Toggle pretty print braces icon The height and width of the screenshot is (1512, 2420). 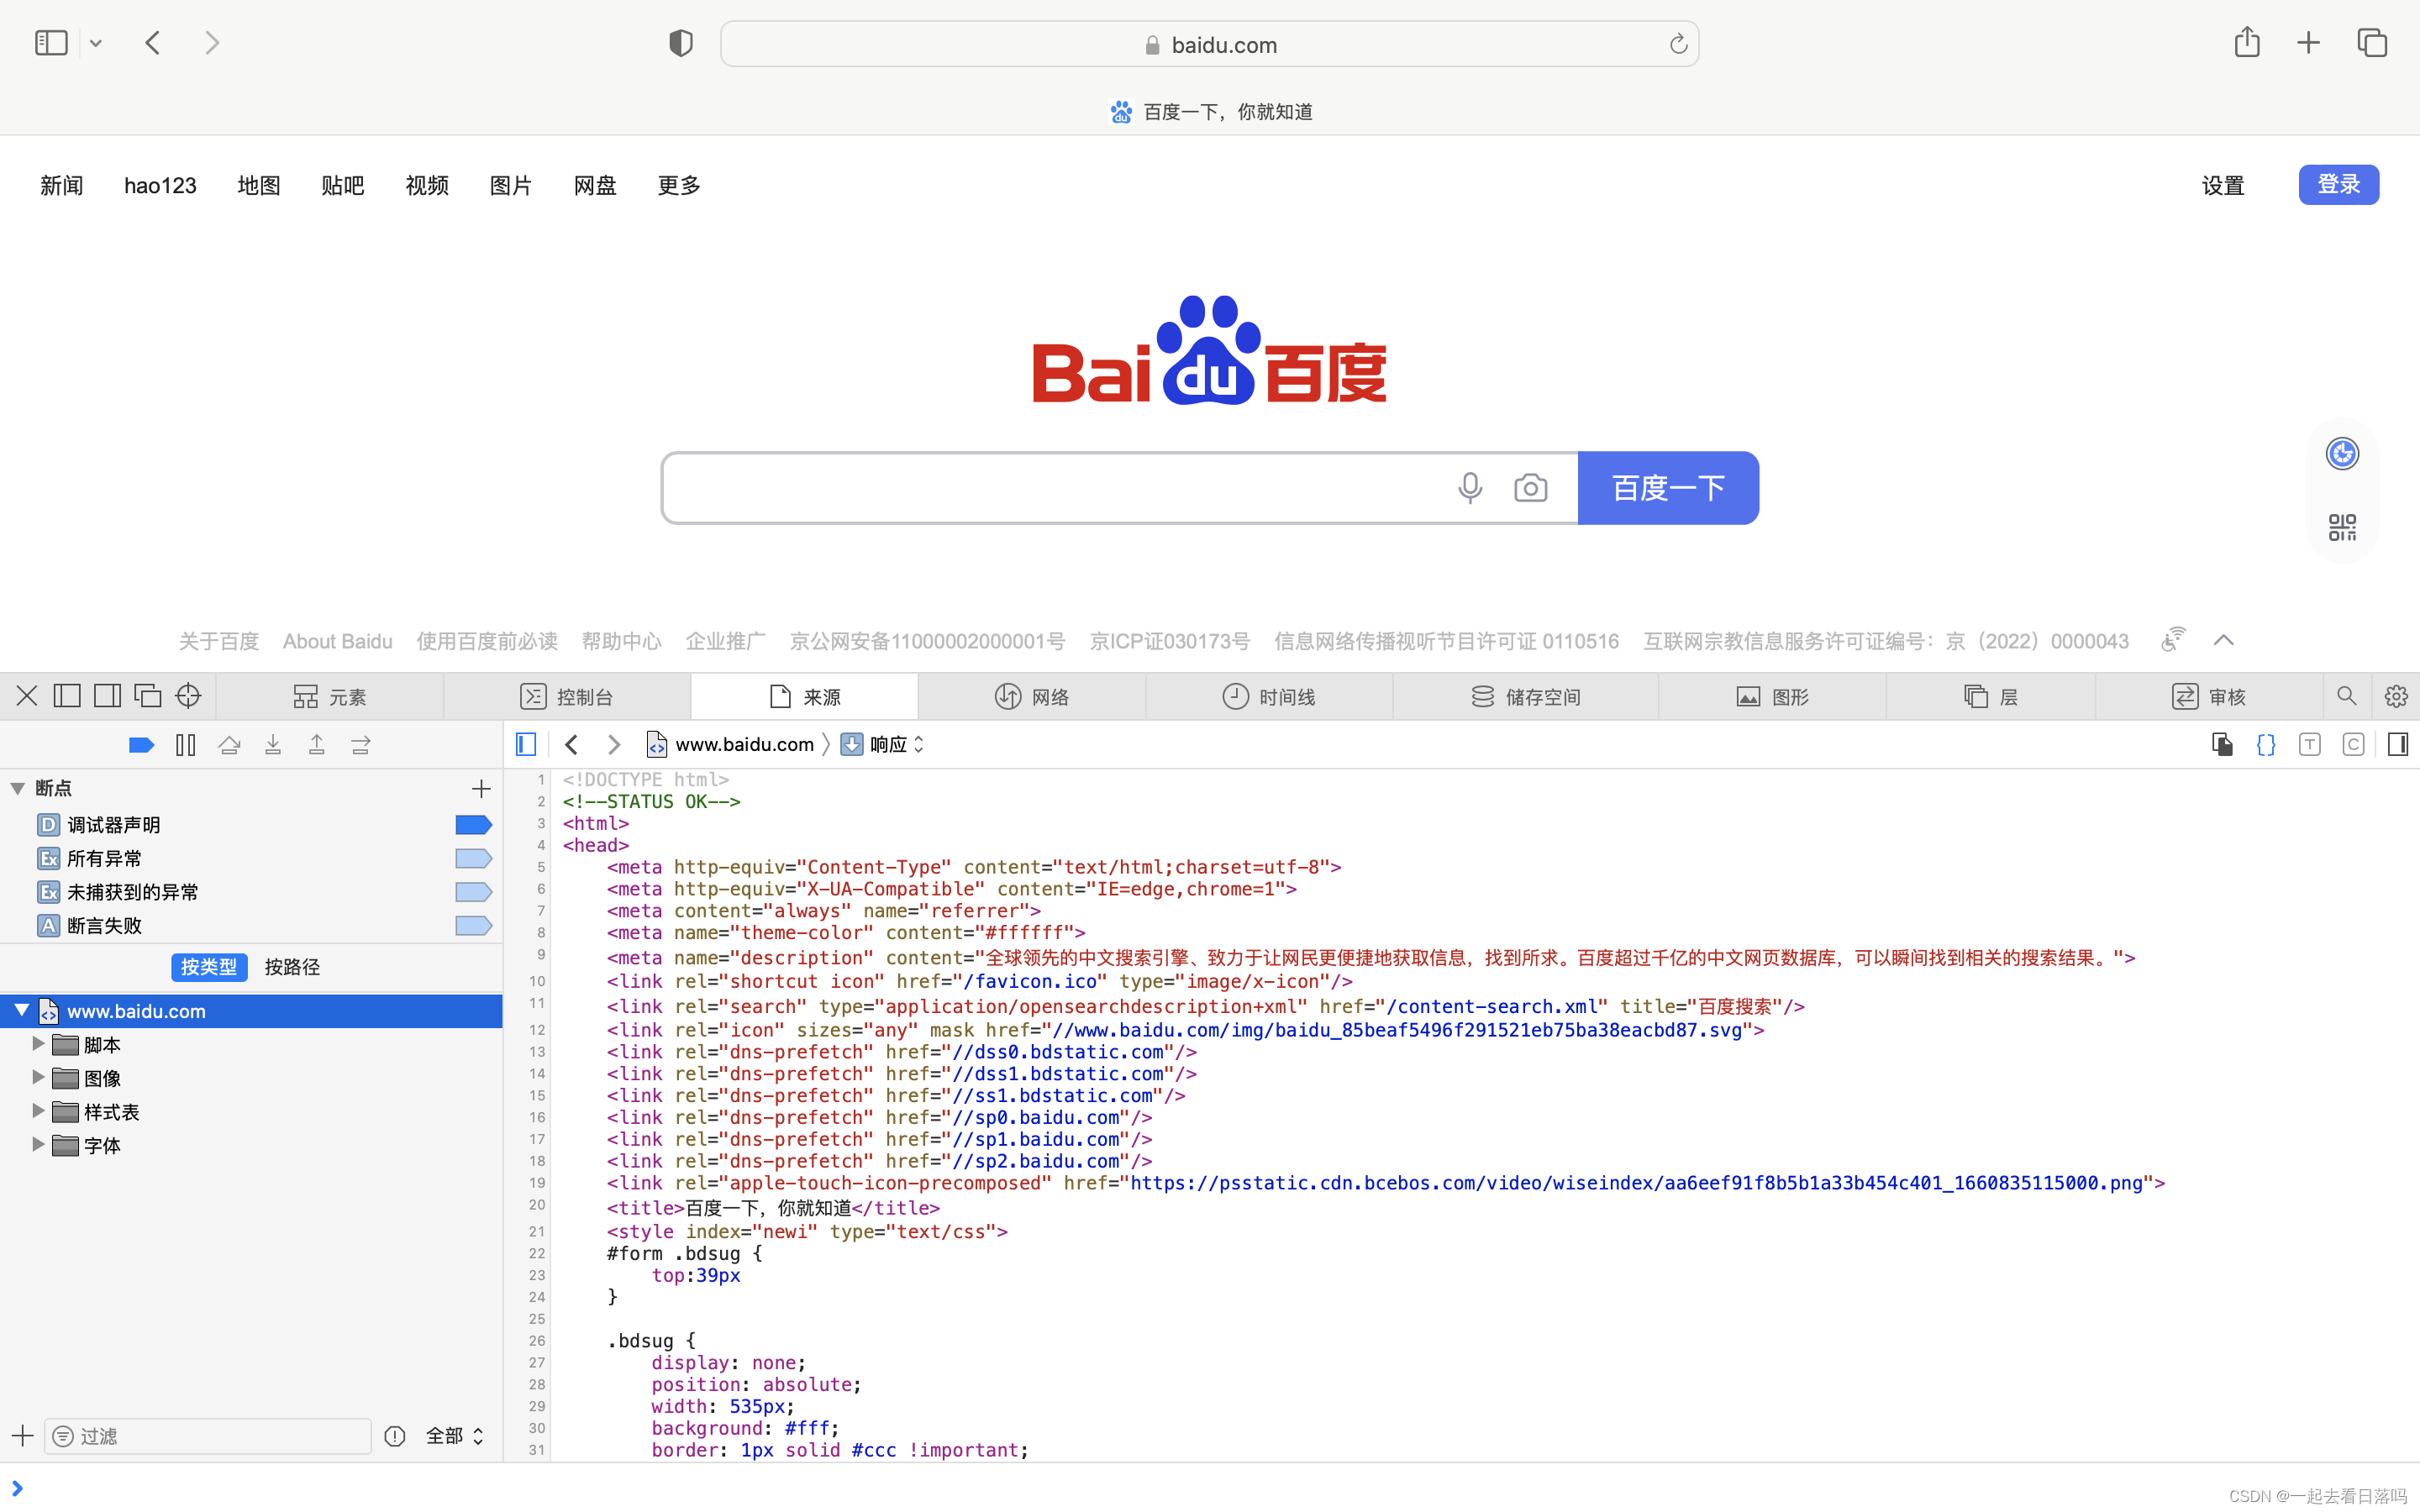pos(2266,745)
